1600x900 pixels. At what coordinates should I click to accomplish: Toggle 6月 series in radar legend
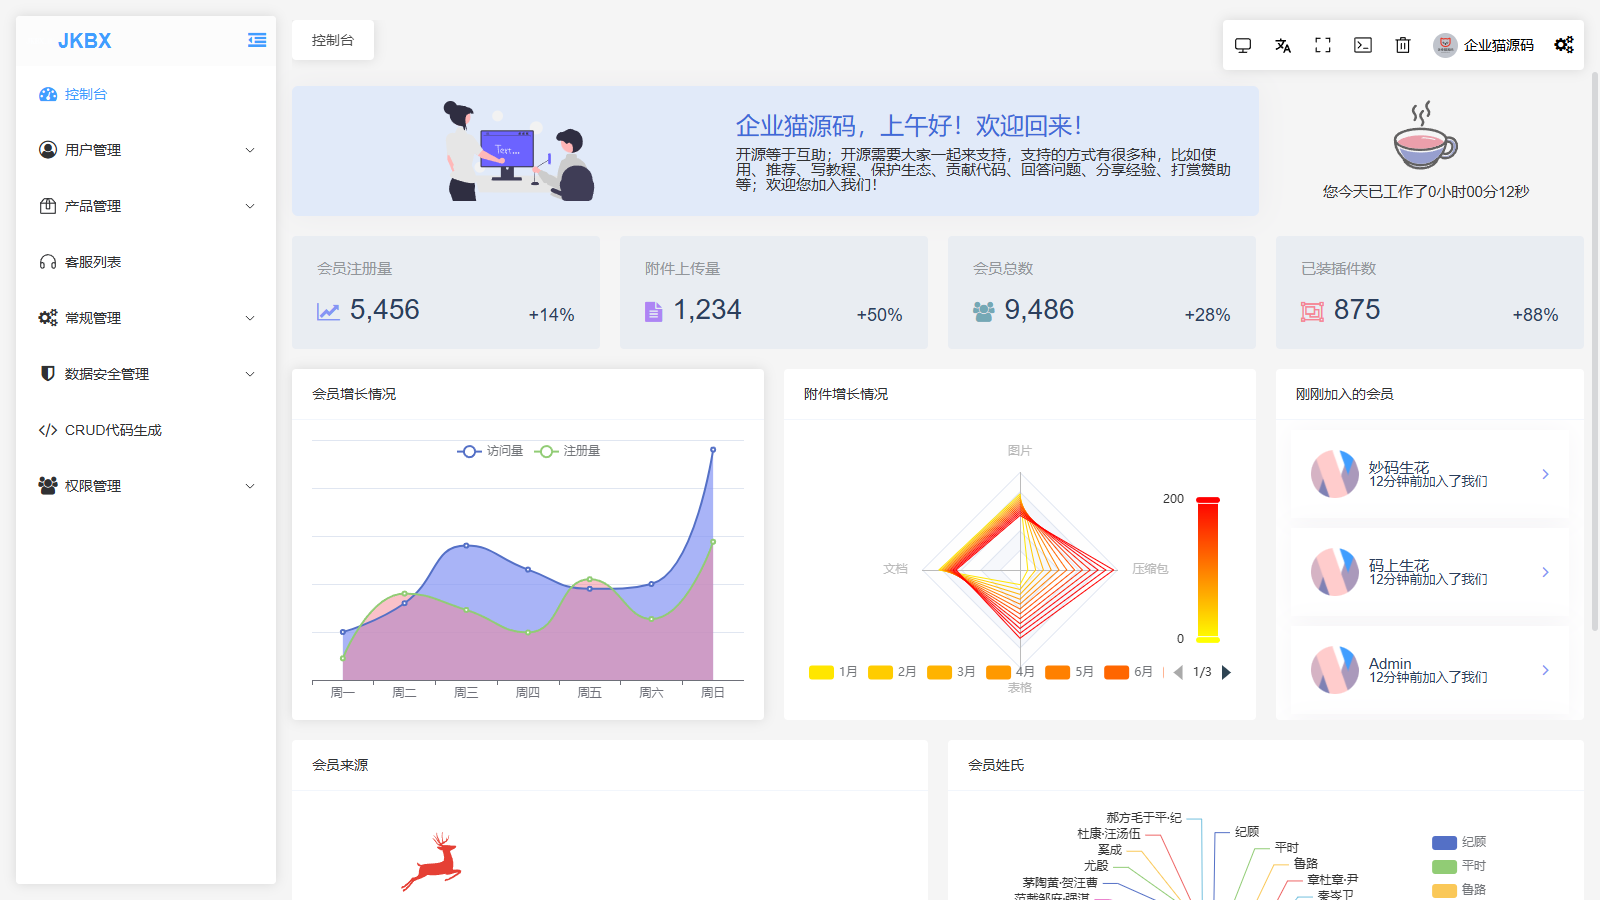[x=1128, y=672]
